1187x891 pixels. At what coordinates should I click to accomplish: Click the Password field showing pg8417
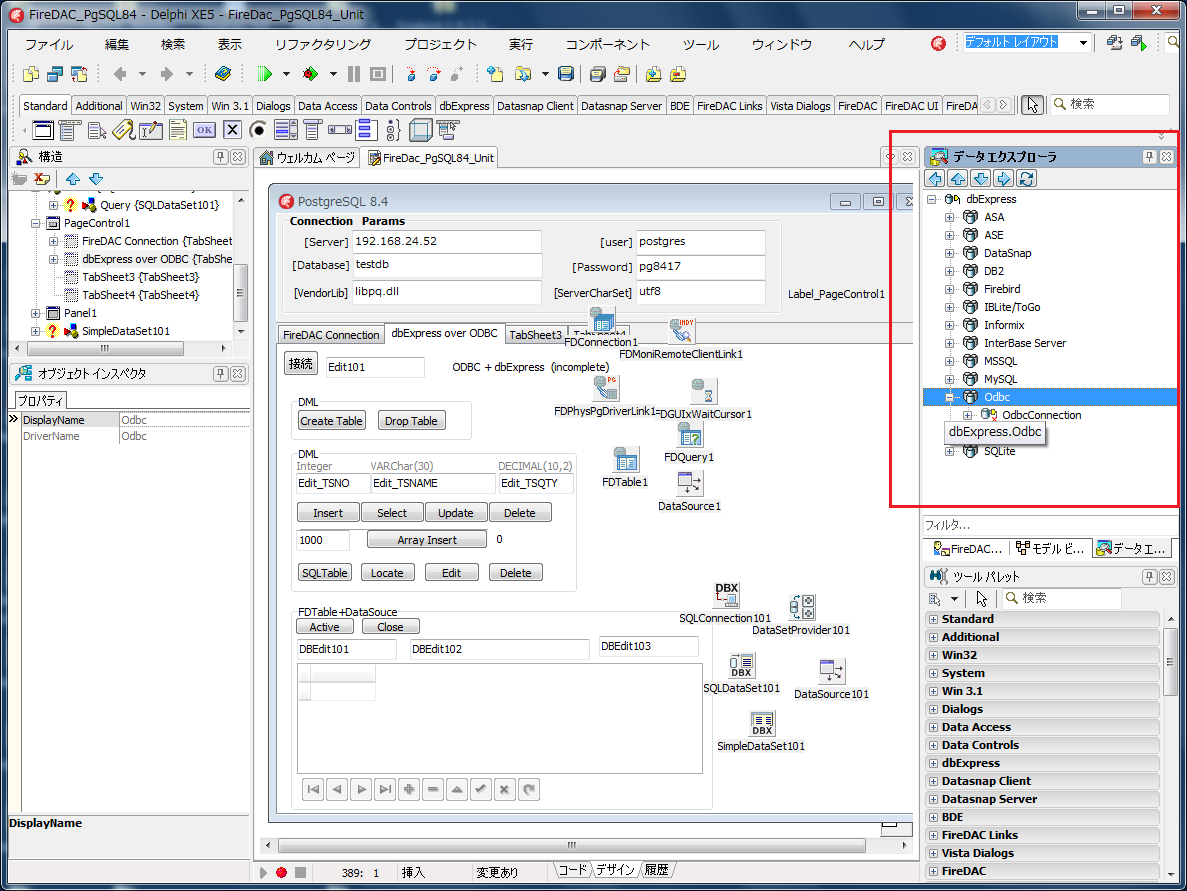pyautogui.click(x=700, y=266)
